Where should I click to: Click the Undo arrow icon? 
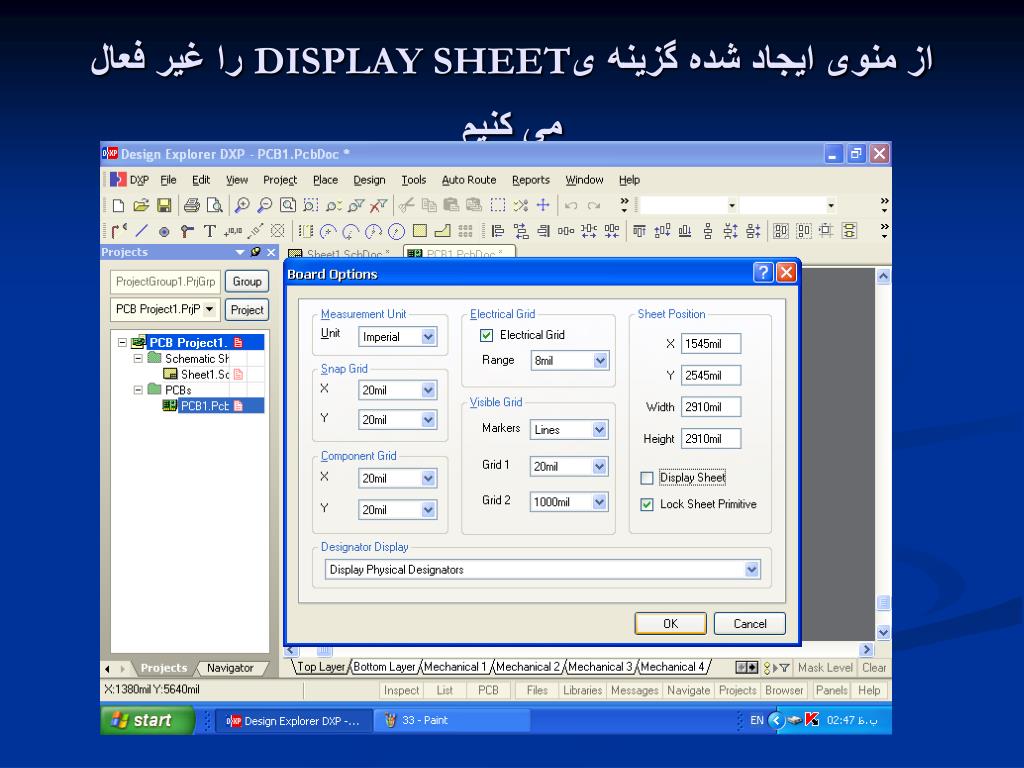(x=571, y=206)
